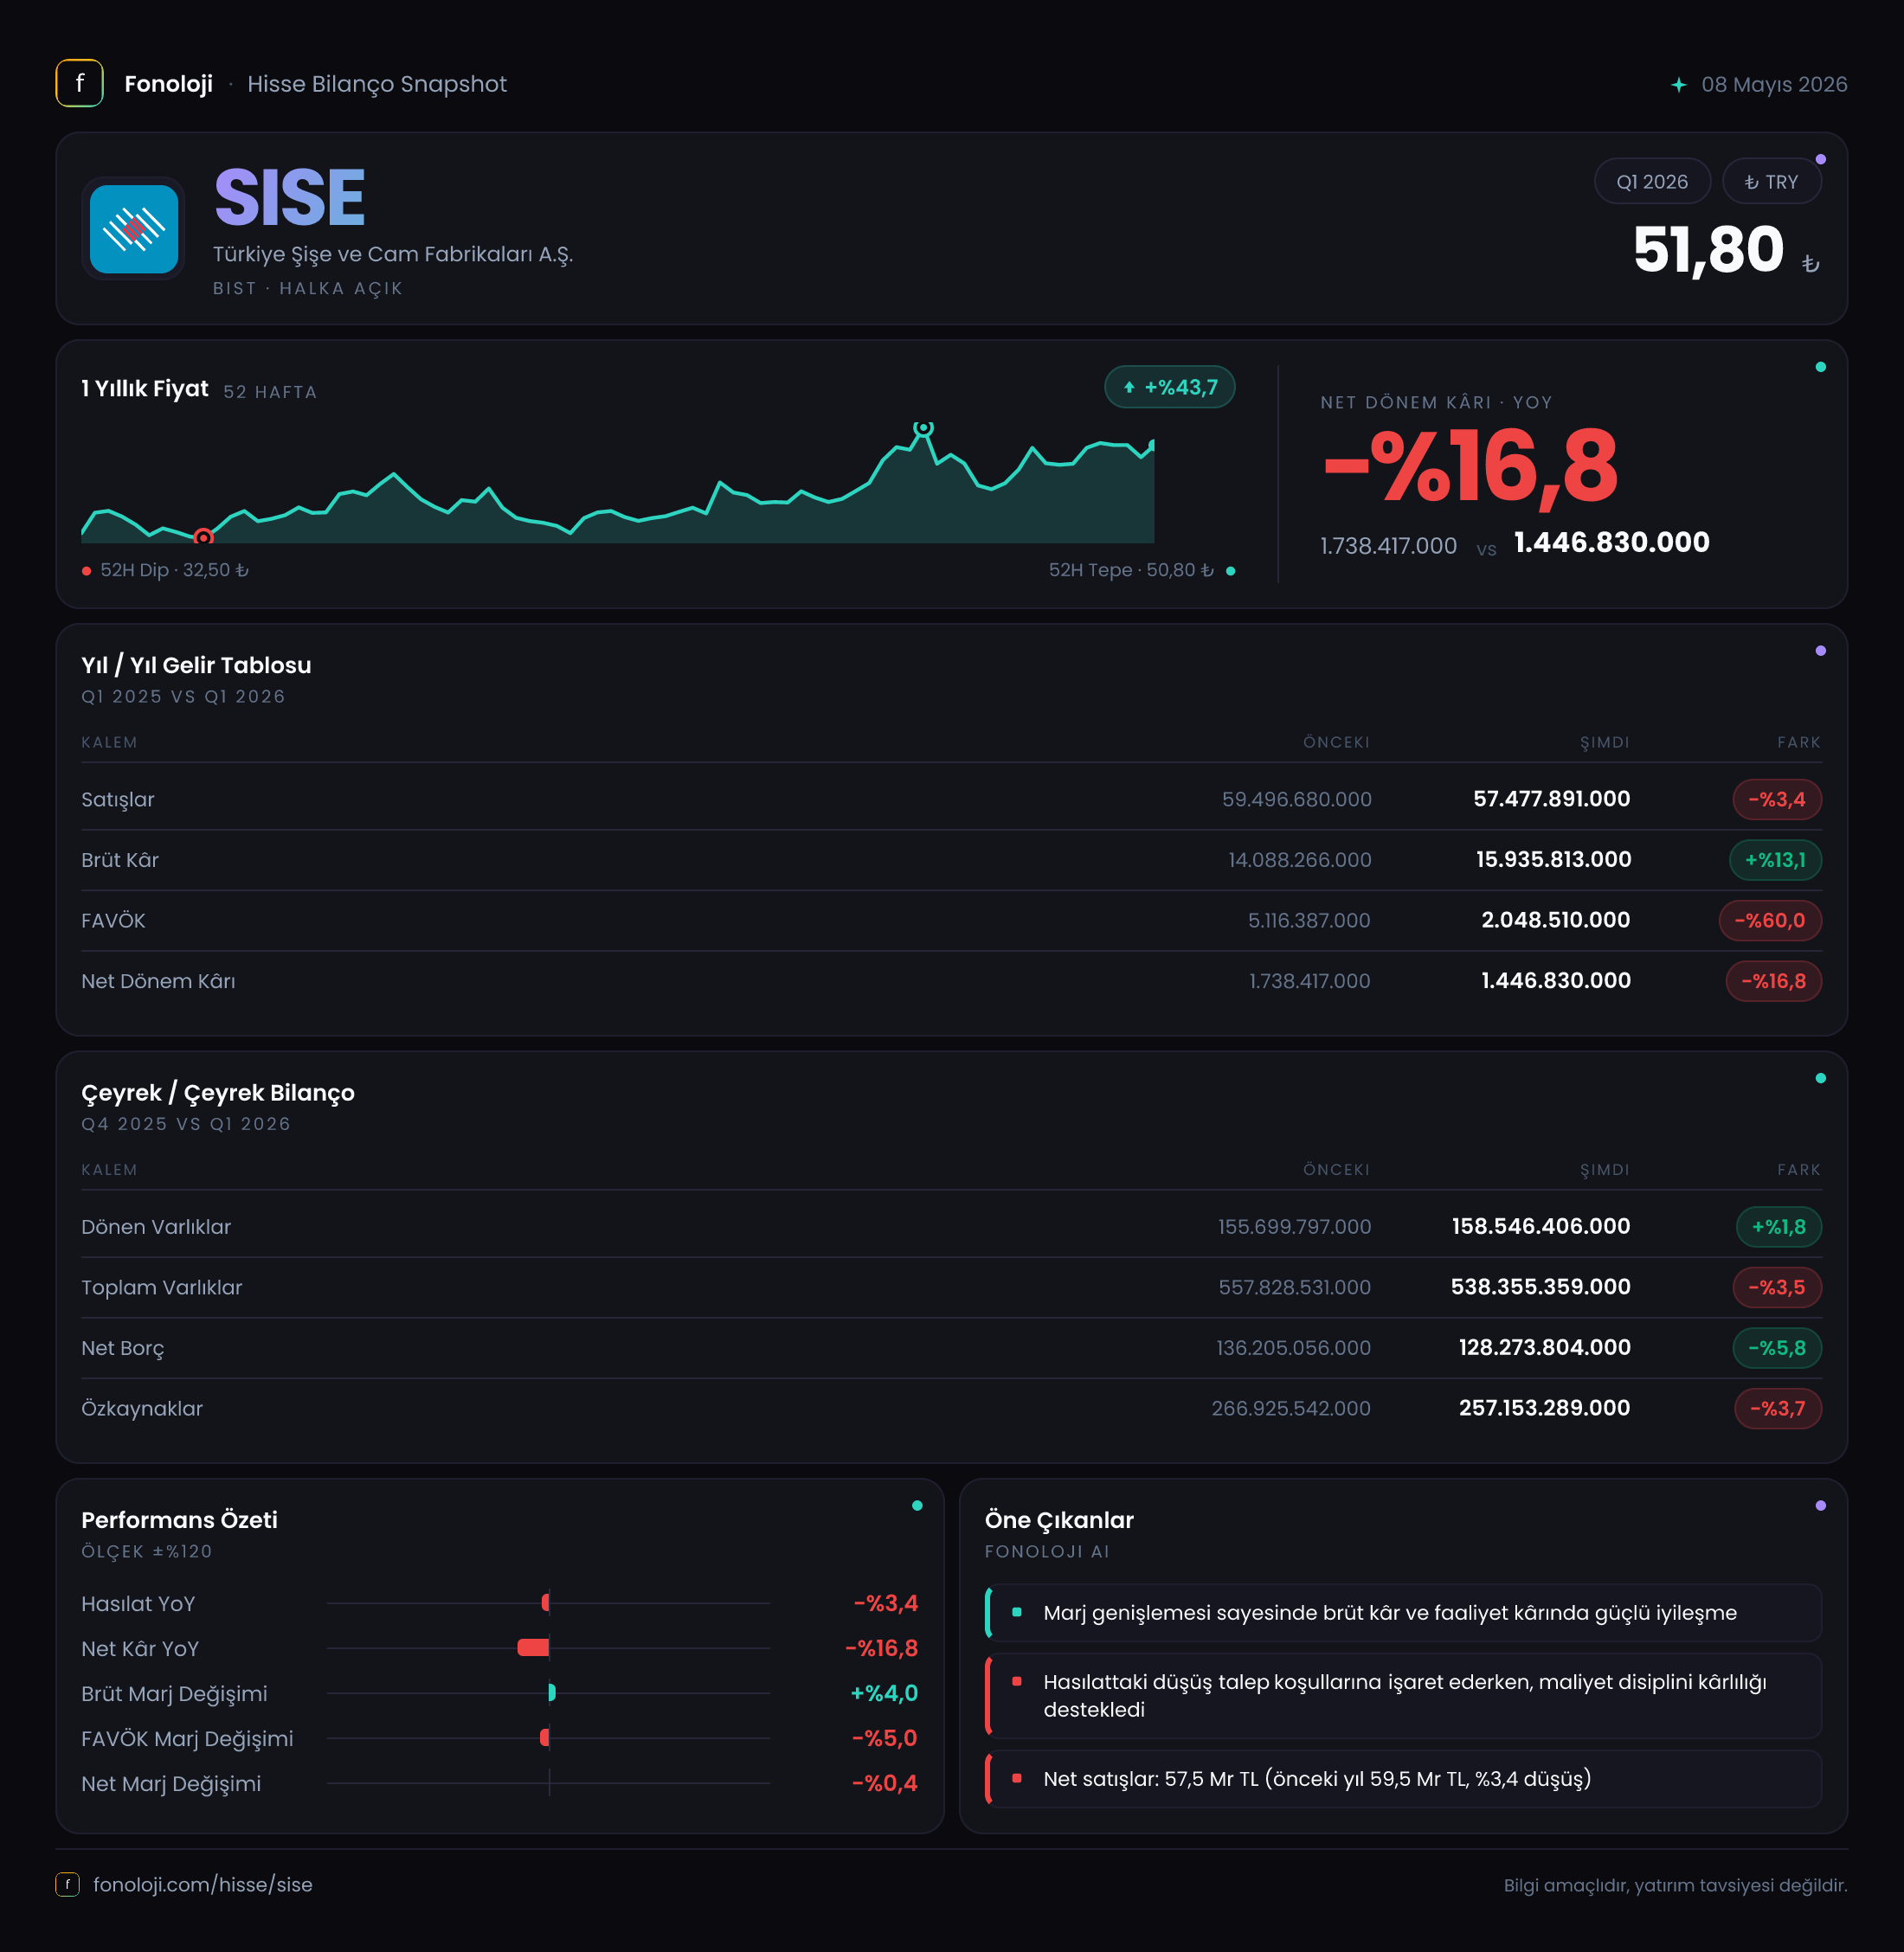Select the red 52-week low marker on chart

[203, 537]
